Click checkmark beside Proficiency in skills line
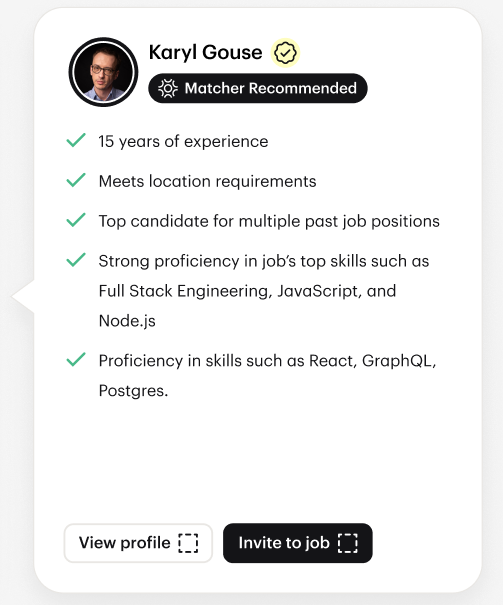The height and width of the screenshot is (605, 503). coord(76,359)
